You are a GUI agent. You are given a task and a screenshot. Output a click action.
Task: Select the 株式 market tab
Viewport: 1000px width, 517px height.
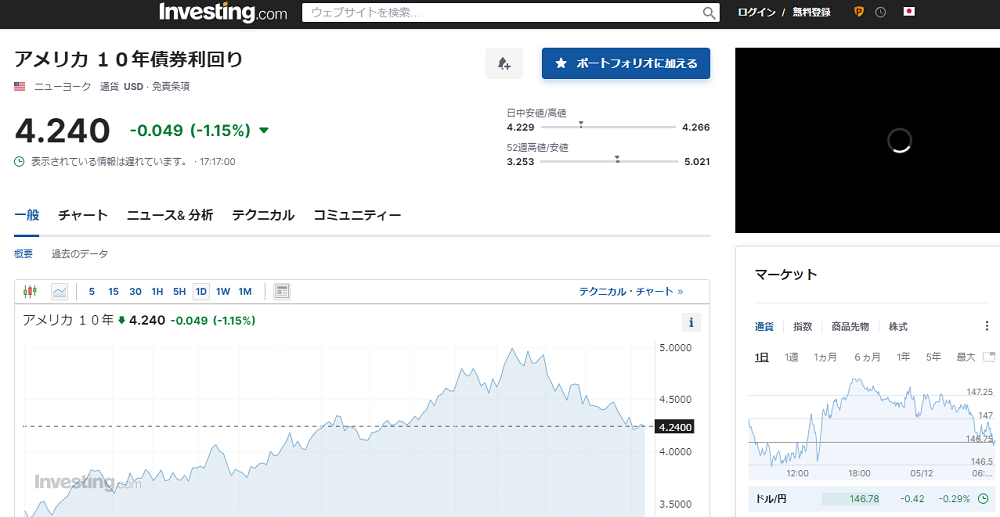pyautogui.click(x=898, y=326)
